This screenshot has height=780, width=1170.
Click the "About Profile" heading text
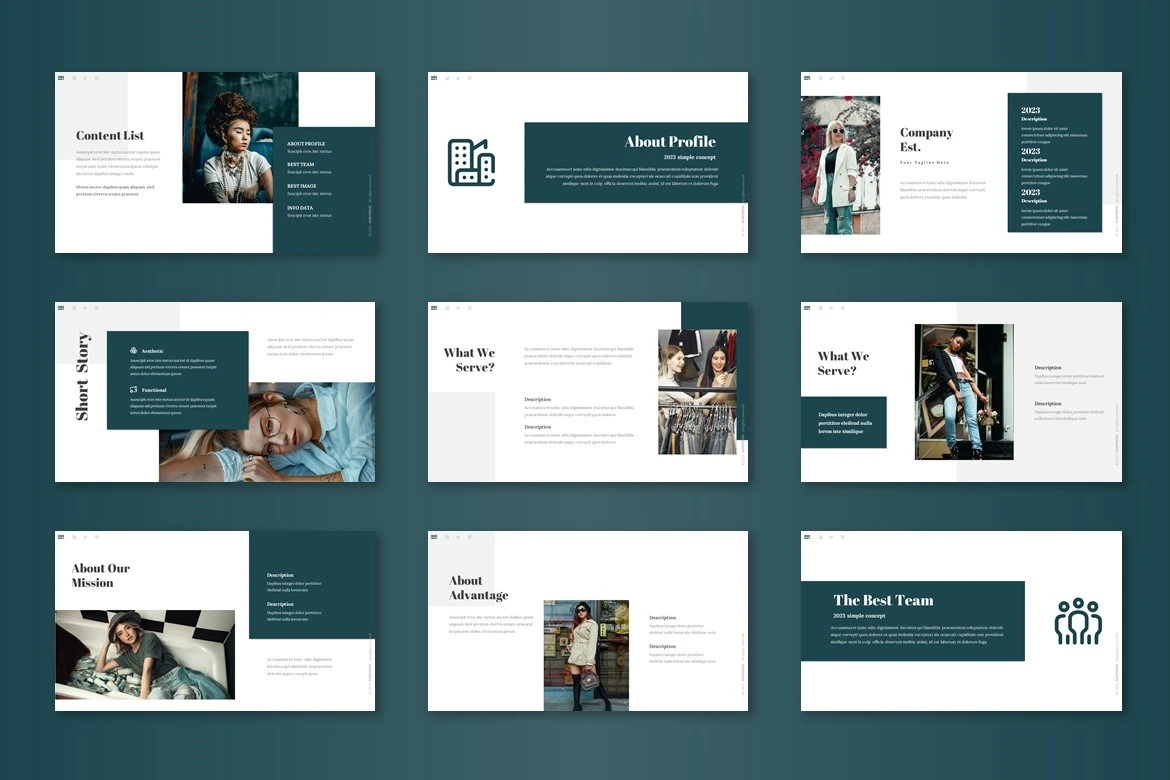[669, 142]
